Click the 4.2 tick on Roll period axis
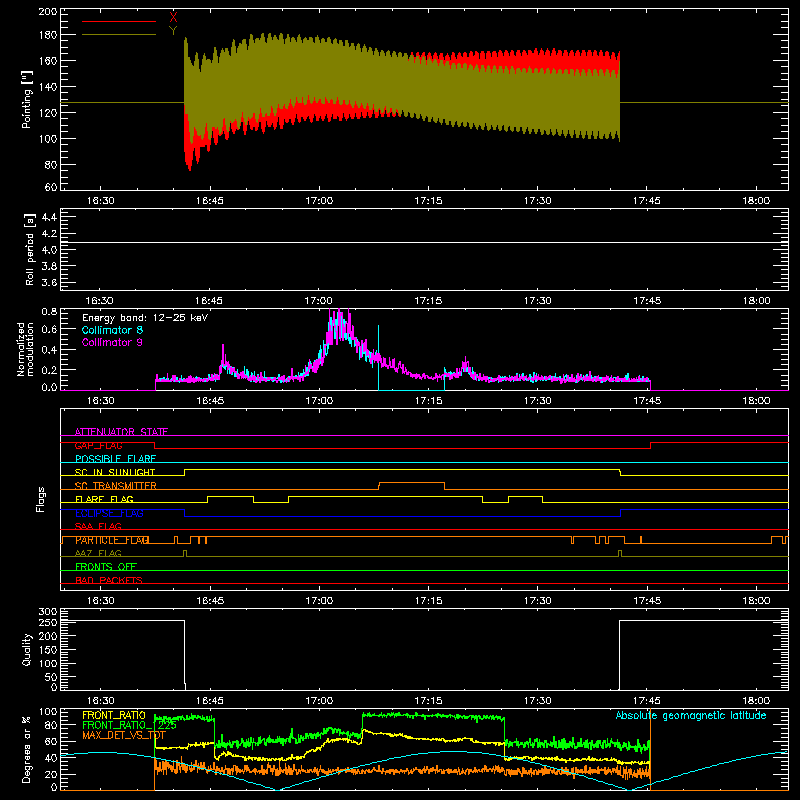This screenshot has width=800, height=800. (x=49, y=234)
